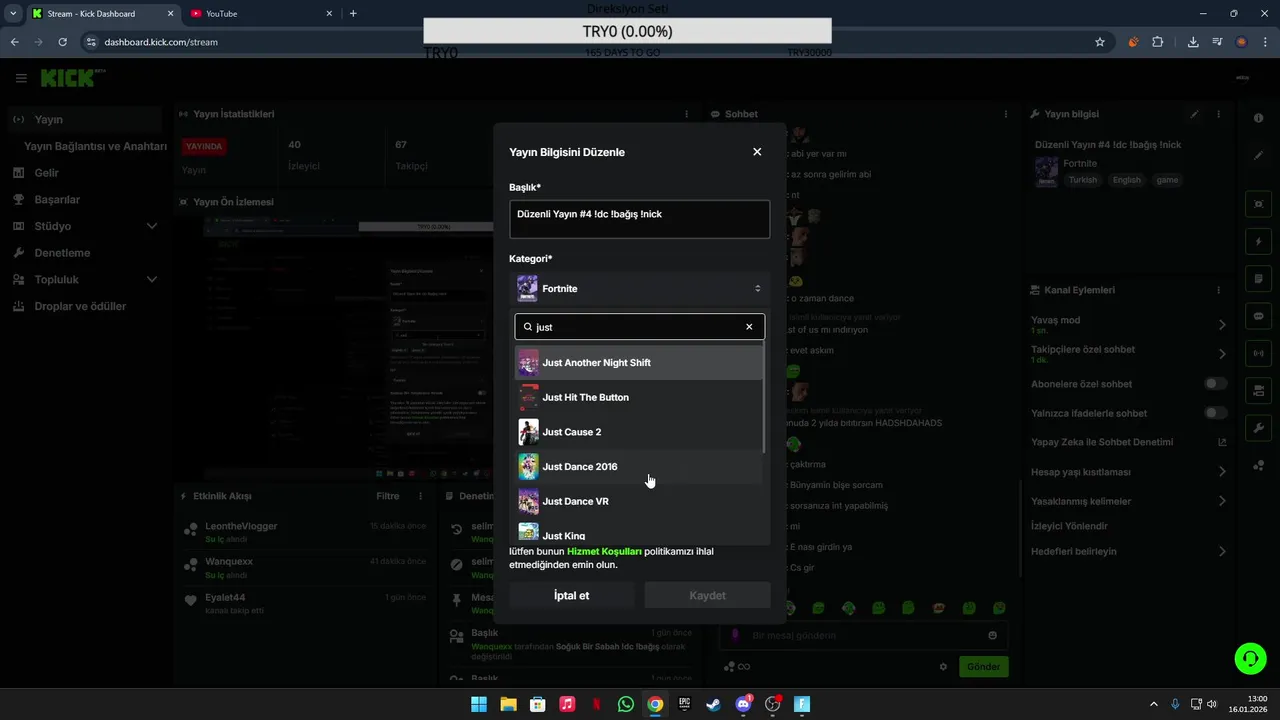This screenshot has width=1280, height=720.
Task: Select Just King category
Action: (x=639, y=533)
